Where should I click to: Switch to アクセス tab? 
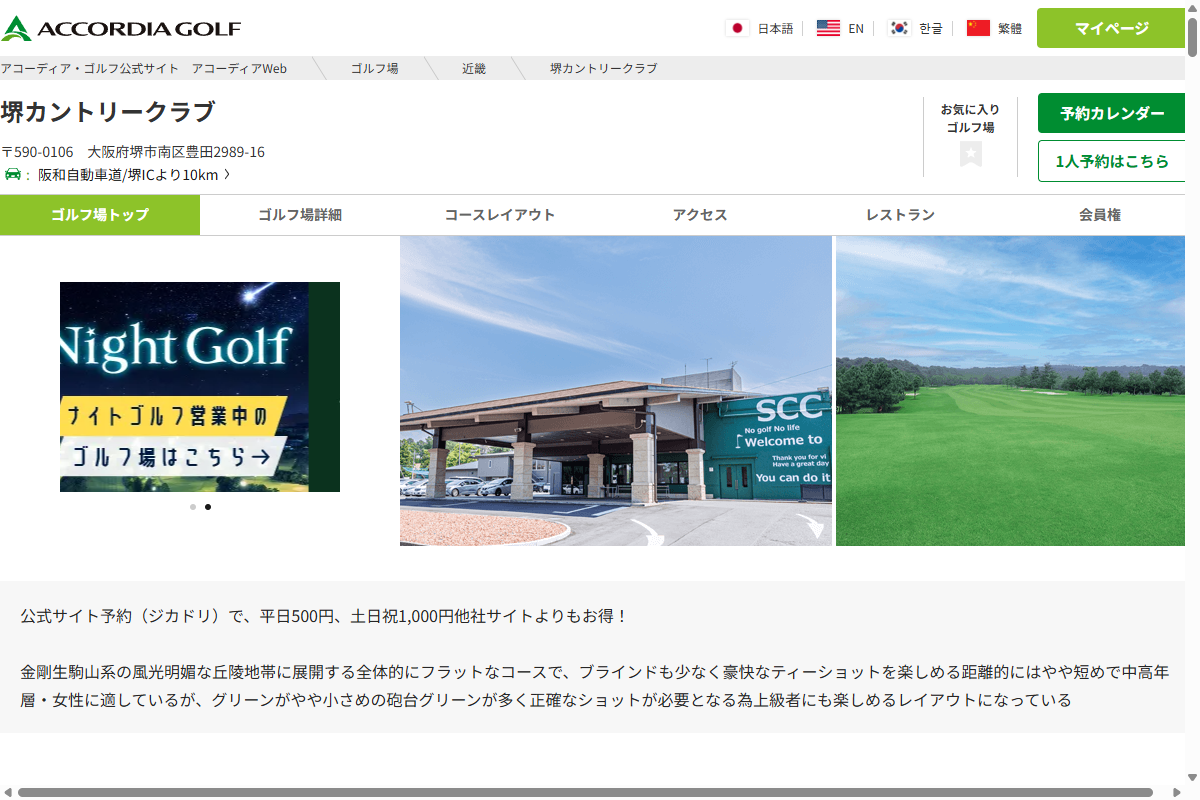click(700, 215)
